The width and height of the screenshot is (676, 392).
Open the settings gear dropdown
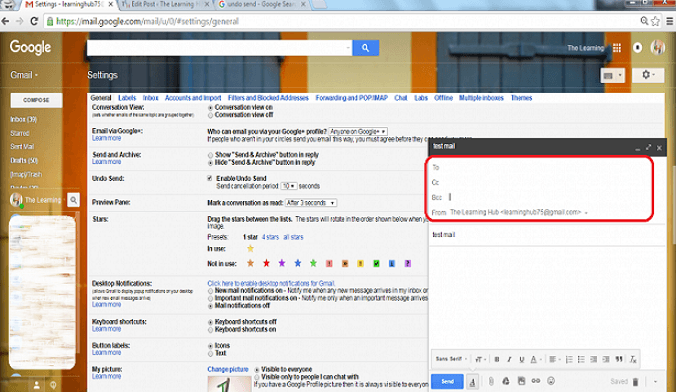click(x=648, y=75)
